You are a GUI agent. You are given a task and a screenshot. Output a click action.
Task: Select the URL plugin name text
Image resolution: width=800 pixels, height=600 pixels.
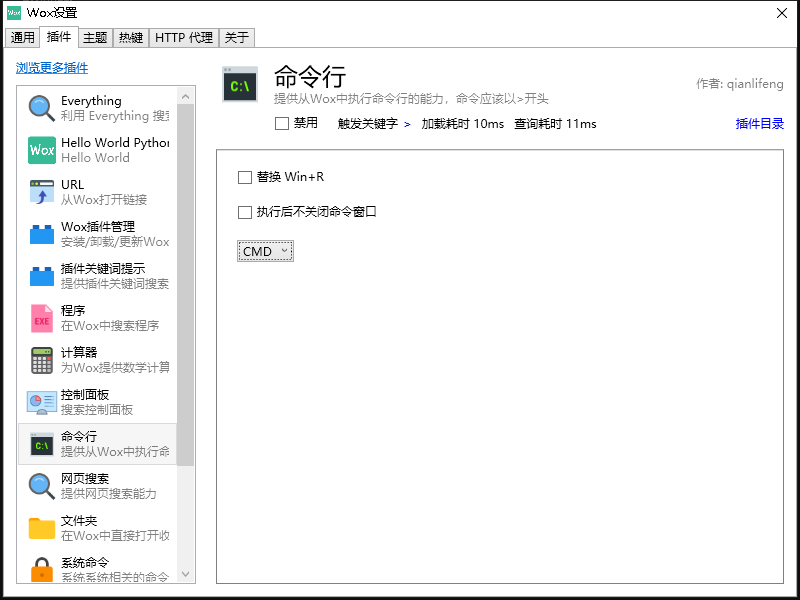coord(72,184)
